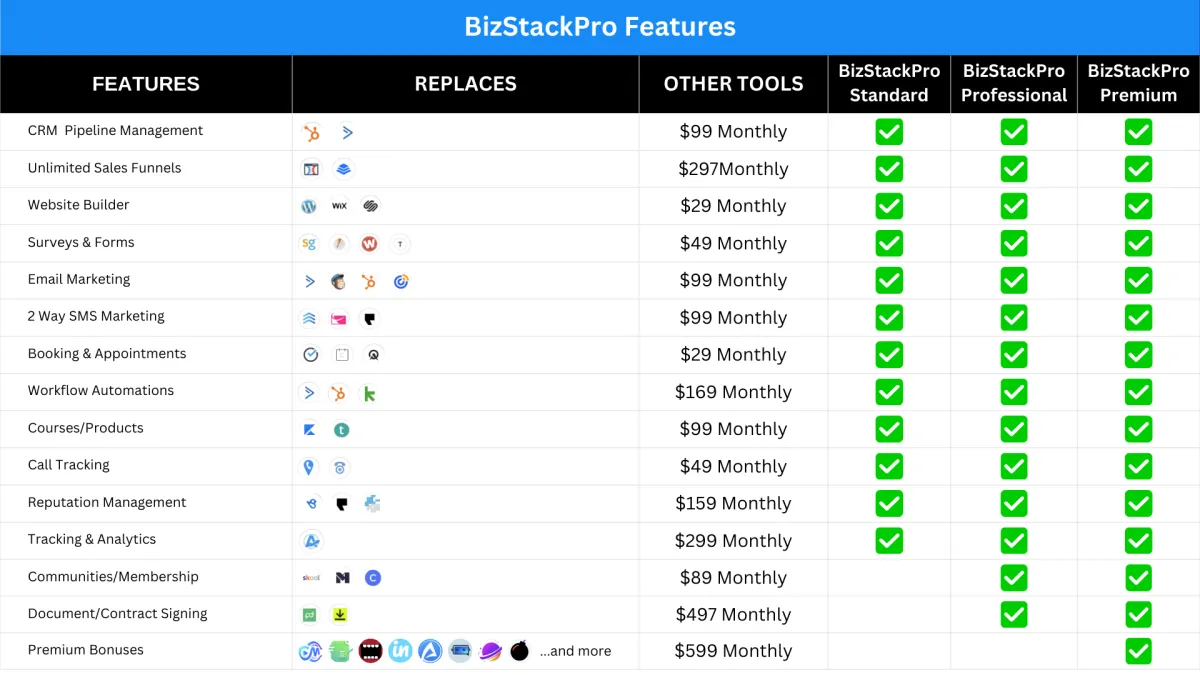Click Standard plan checkmark for CRM Pipeline Management
Screen dimensions: 1200x675
(x=889, y=132)
